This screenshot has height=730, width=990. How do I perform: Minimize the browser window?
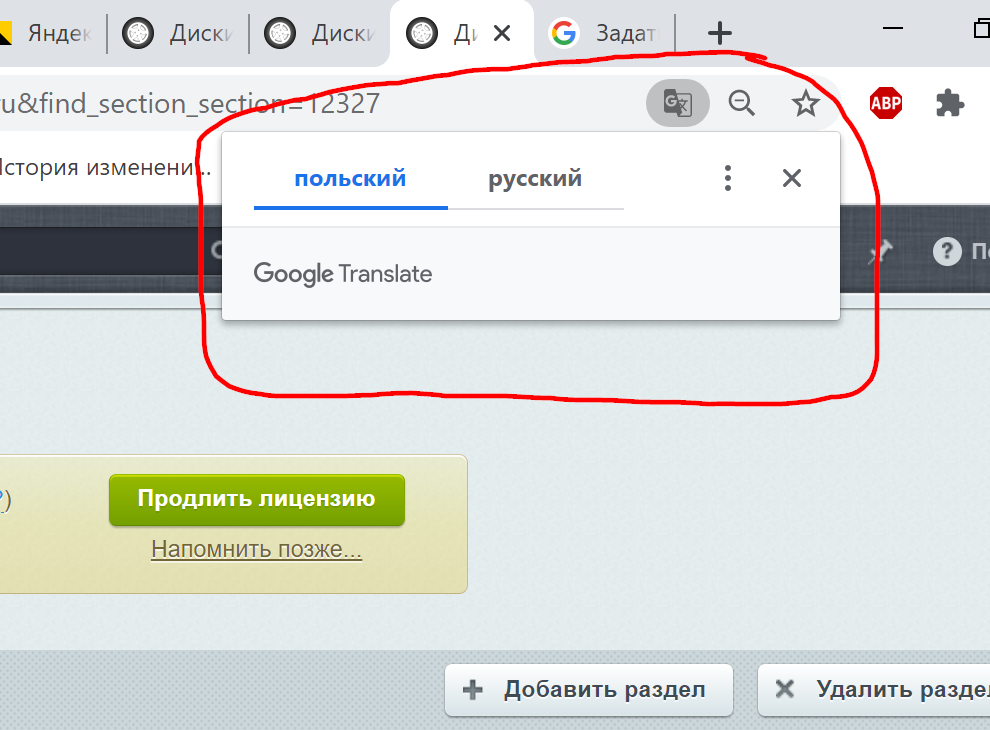(892, 28)
